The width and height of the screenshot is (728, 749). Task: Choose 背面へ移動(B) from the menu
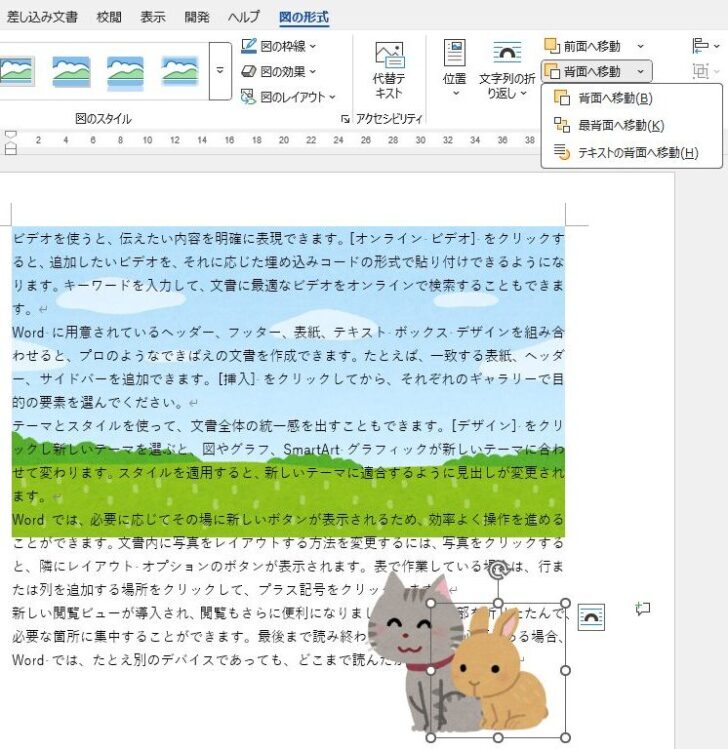632,98
